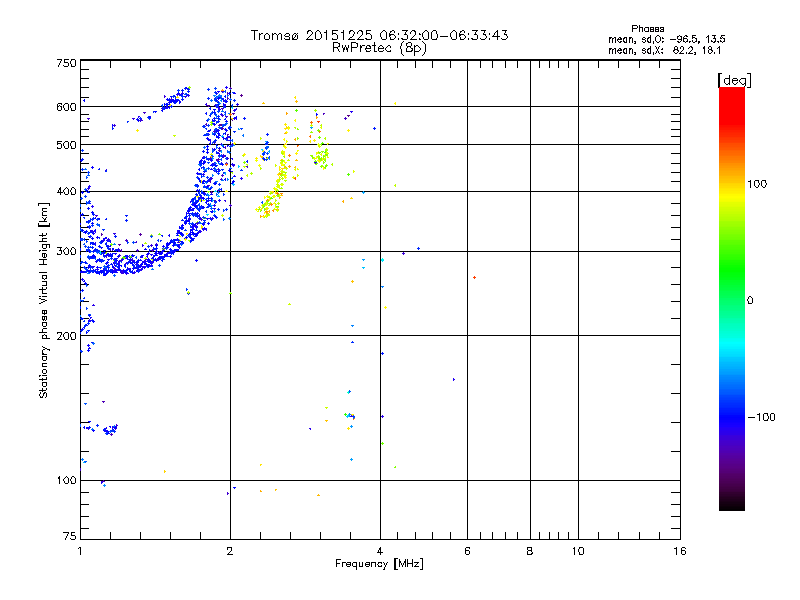Viewport: 800px width, 600px height.
Task: Click the '0' colorbar tick label
Action: tap(750, 301)
